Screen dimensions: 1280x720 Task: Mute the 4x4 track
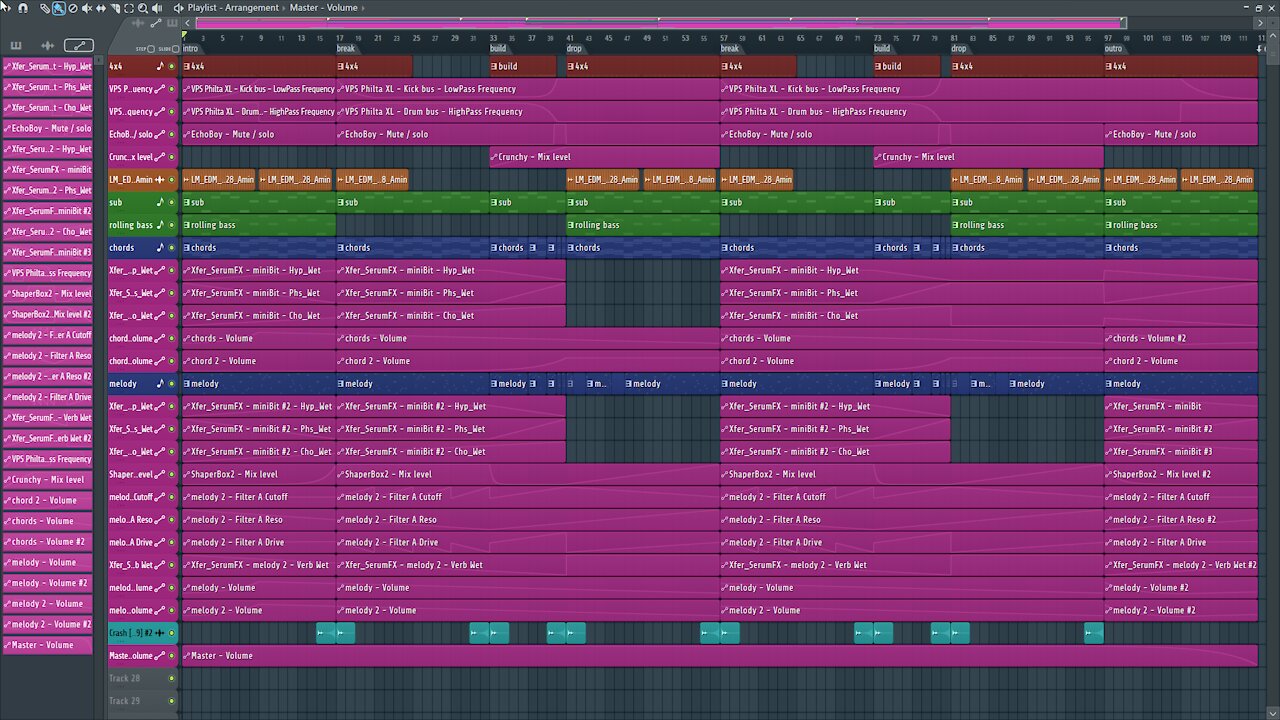pyautogui.click(x=172, y=67)
